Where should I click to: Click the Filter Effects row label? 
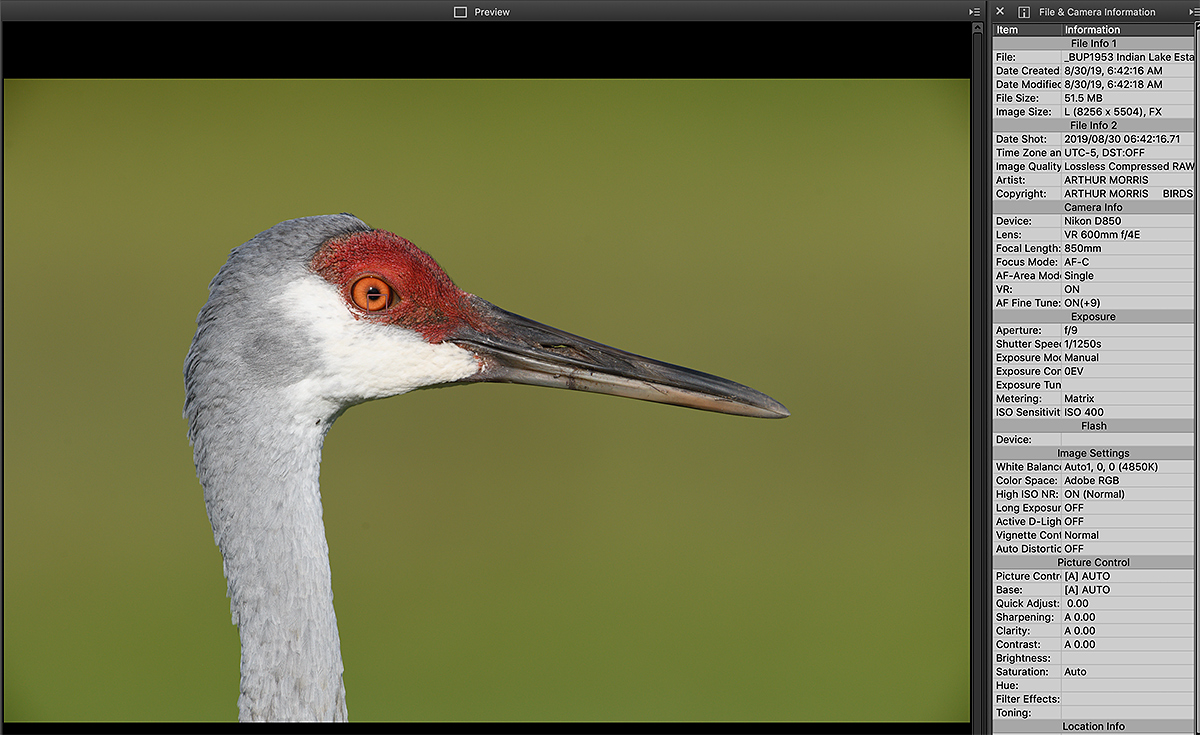tap(1027, 699)
